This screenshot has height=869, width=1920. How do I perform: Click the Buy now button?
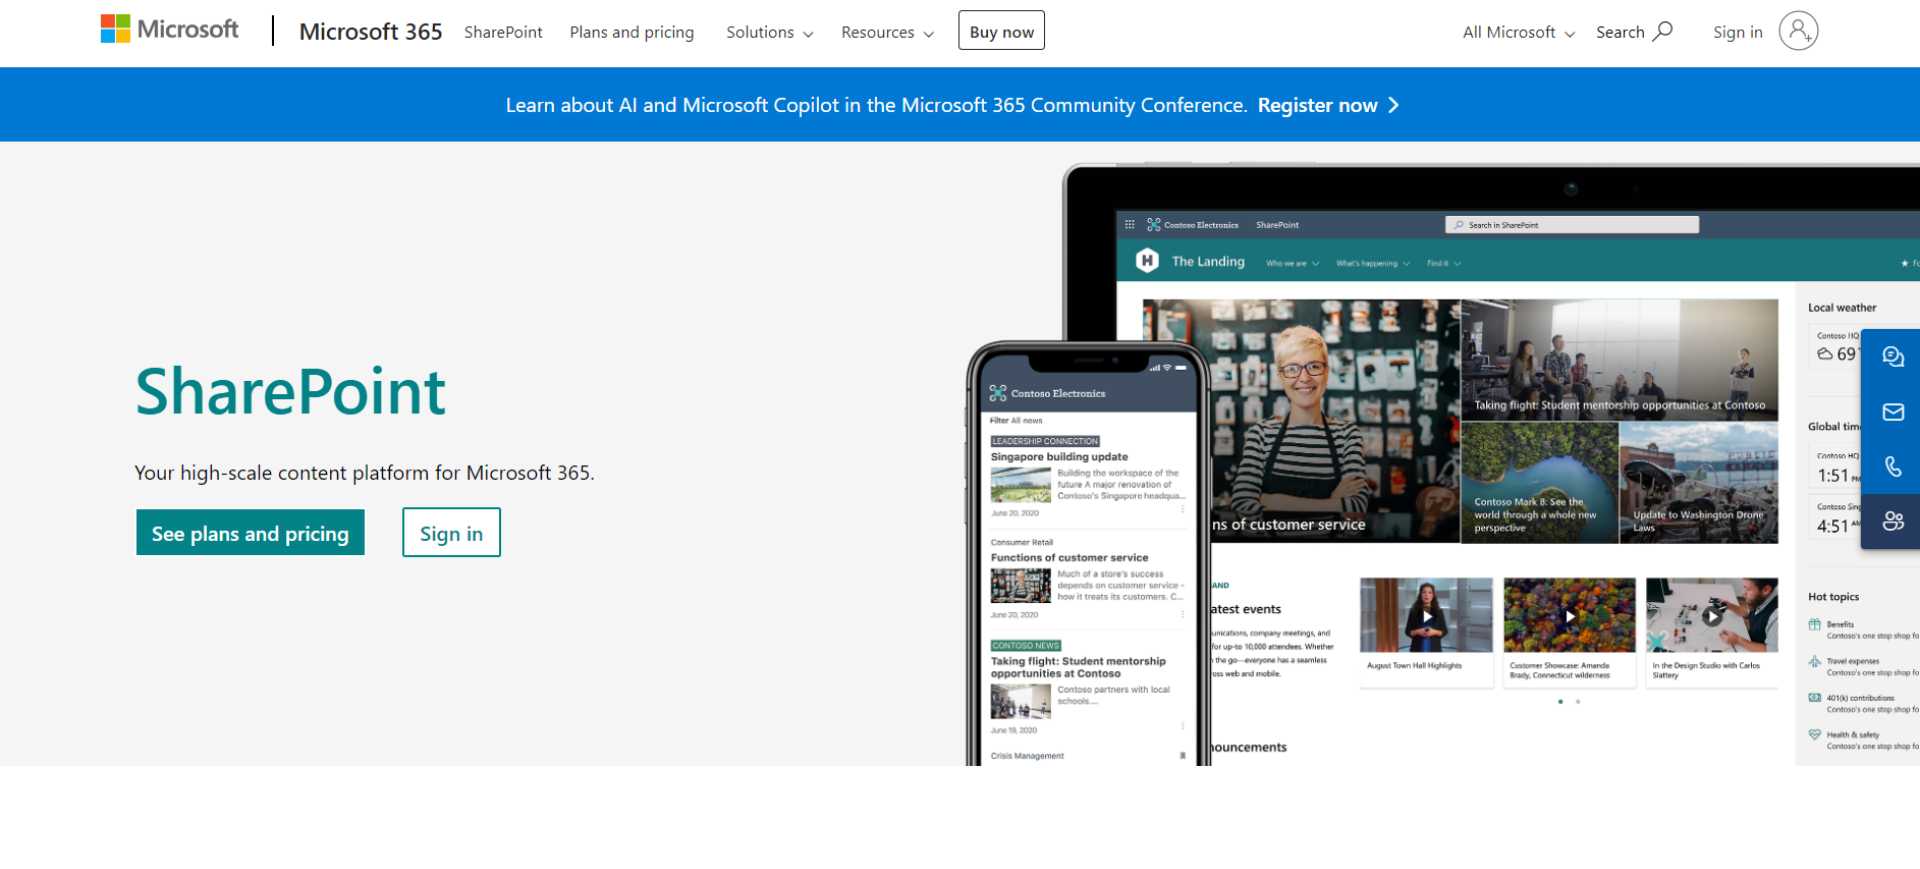pyautogui.click(x=1001, y=31)
